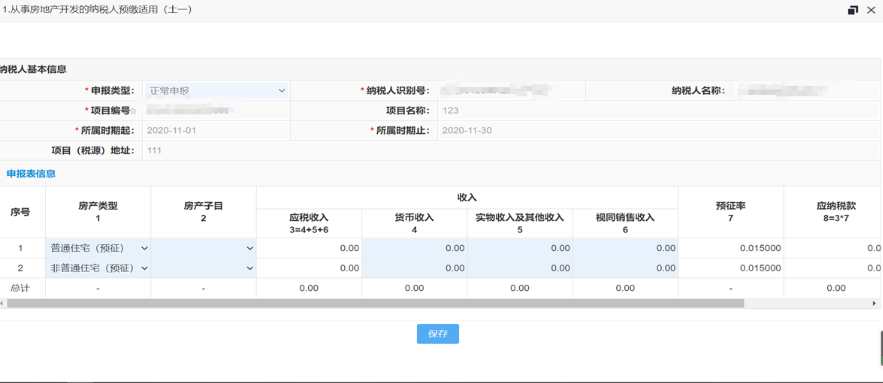Click the 项目名称 field showing 123
Screen dimensions: 883x383
659,110
